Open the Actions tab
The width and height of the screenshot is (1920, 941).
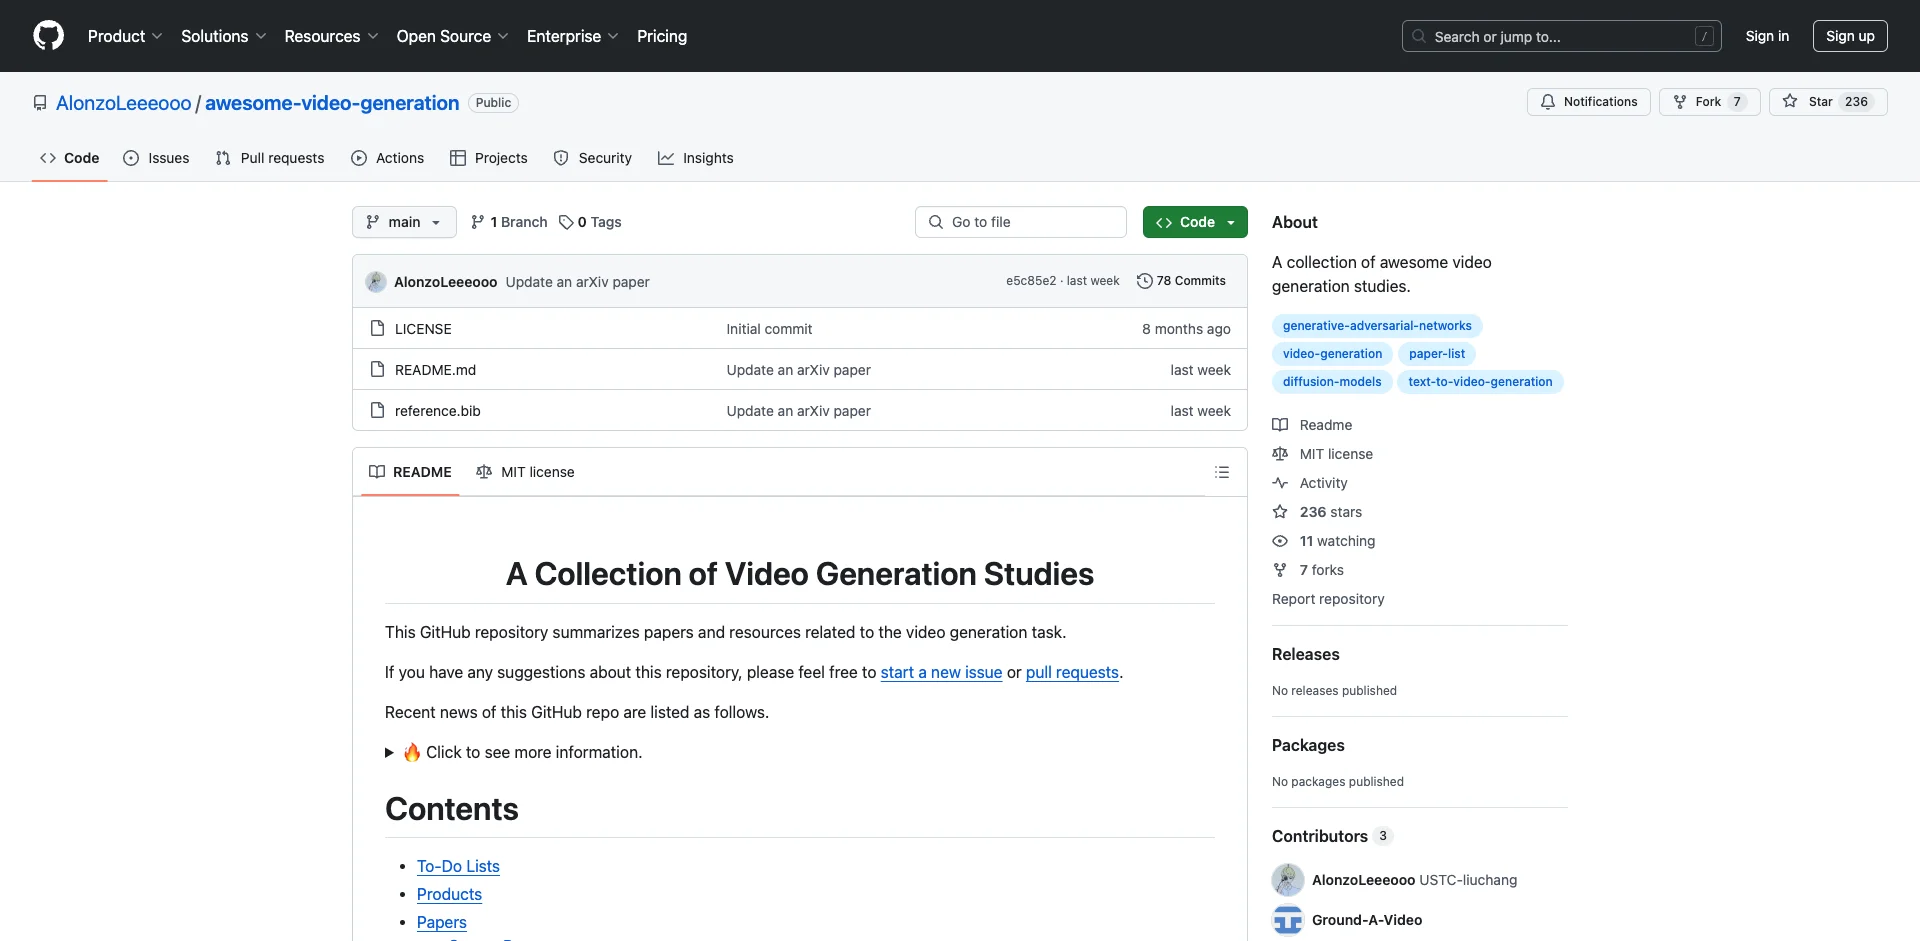coord(388,158)
